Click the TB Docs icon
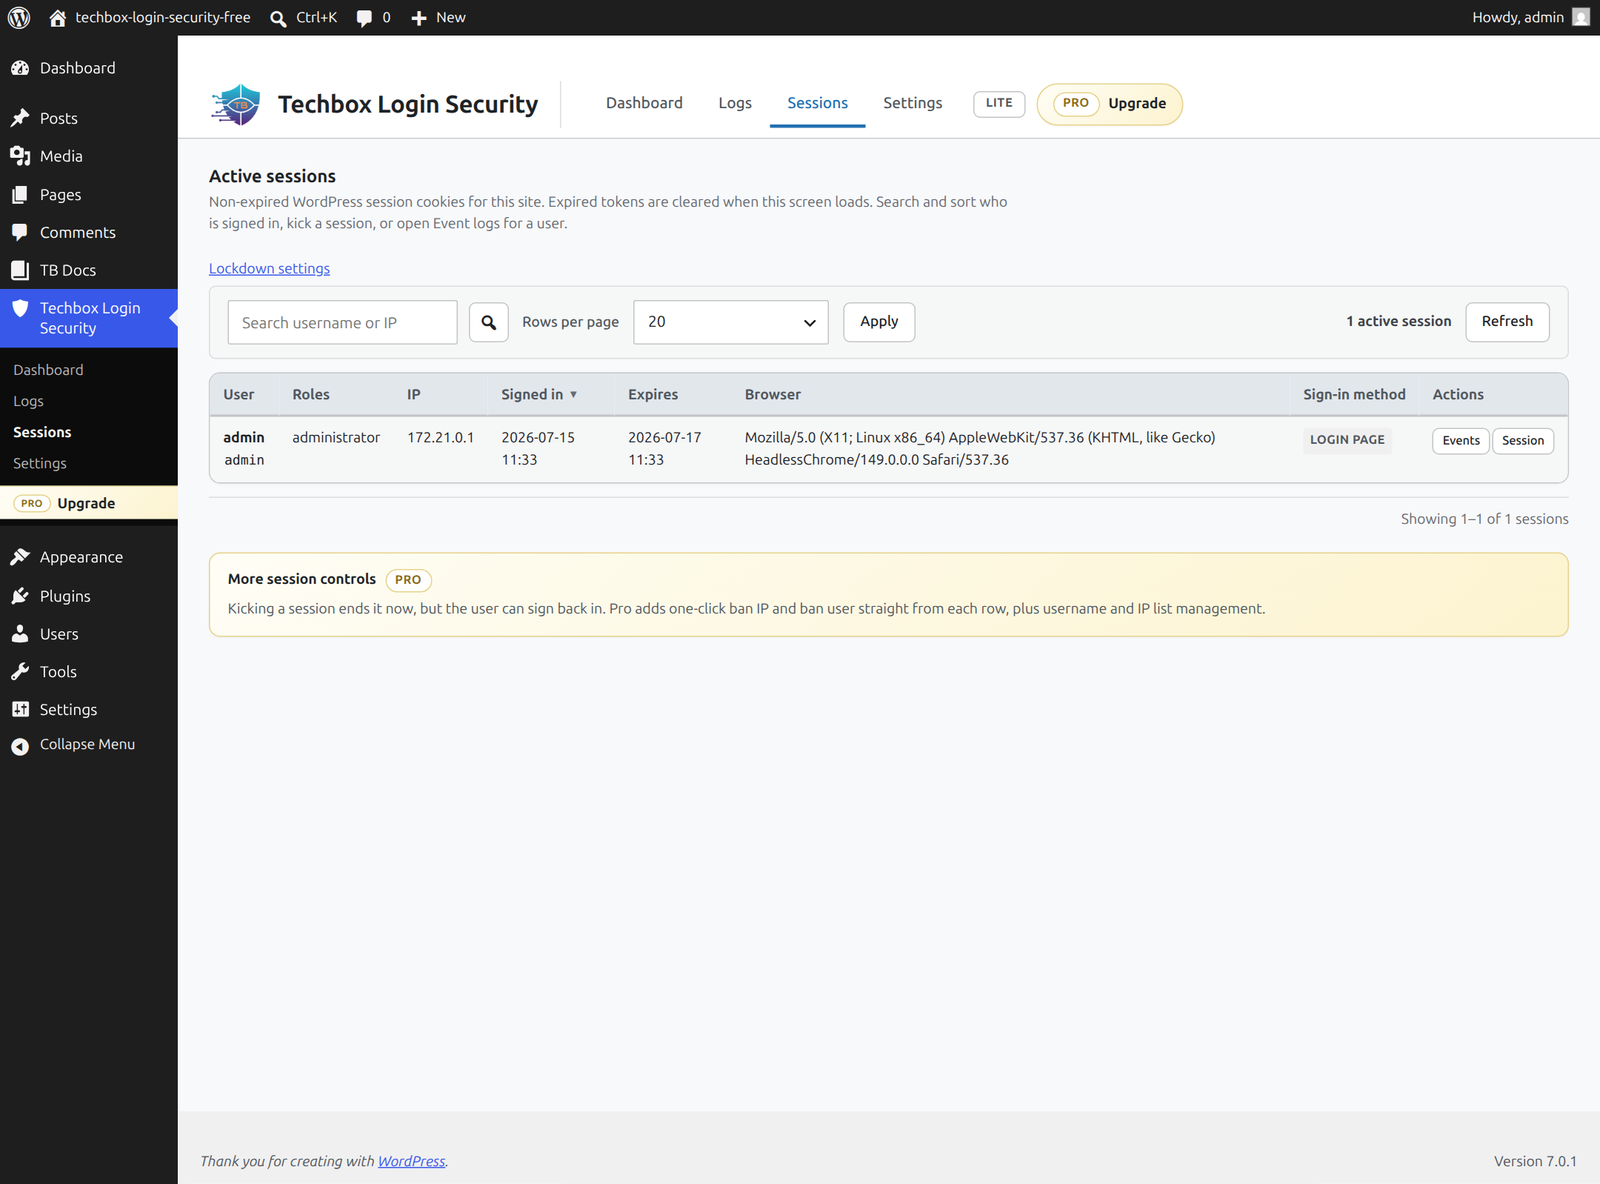 click(20, 270)
